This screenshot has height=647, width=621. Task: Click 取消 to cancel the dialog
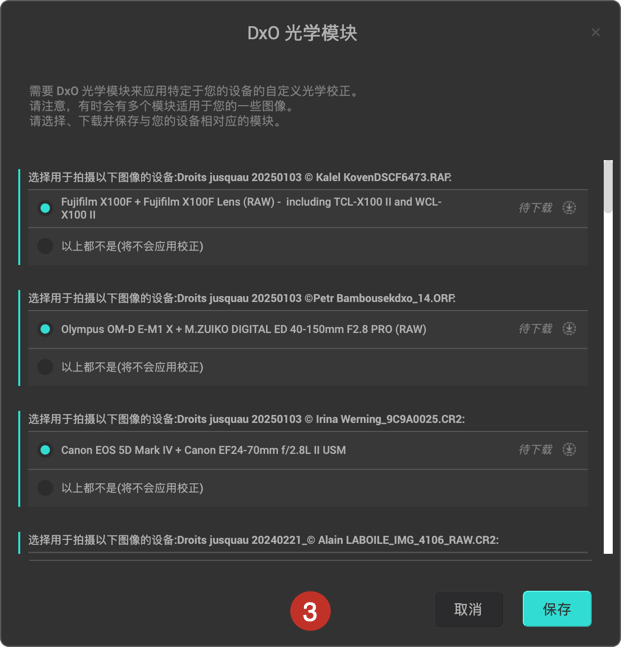point(468,609)
